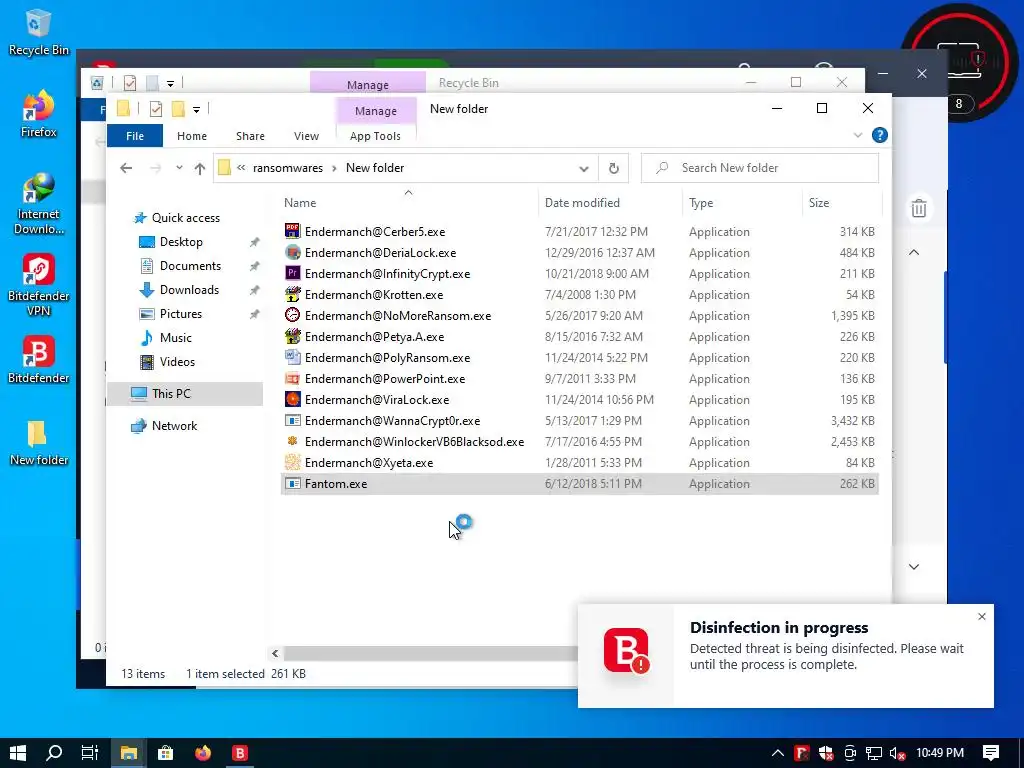Viewport: 1024px width, 768px height.
Task: Open the Action Center notifications icon
Action: coord(991,753)
